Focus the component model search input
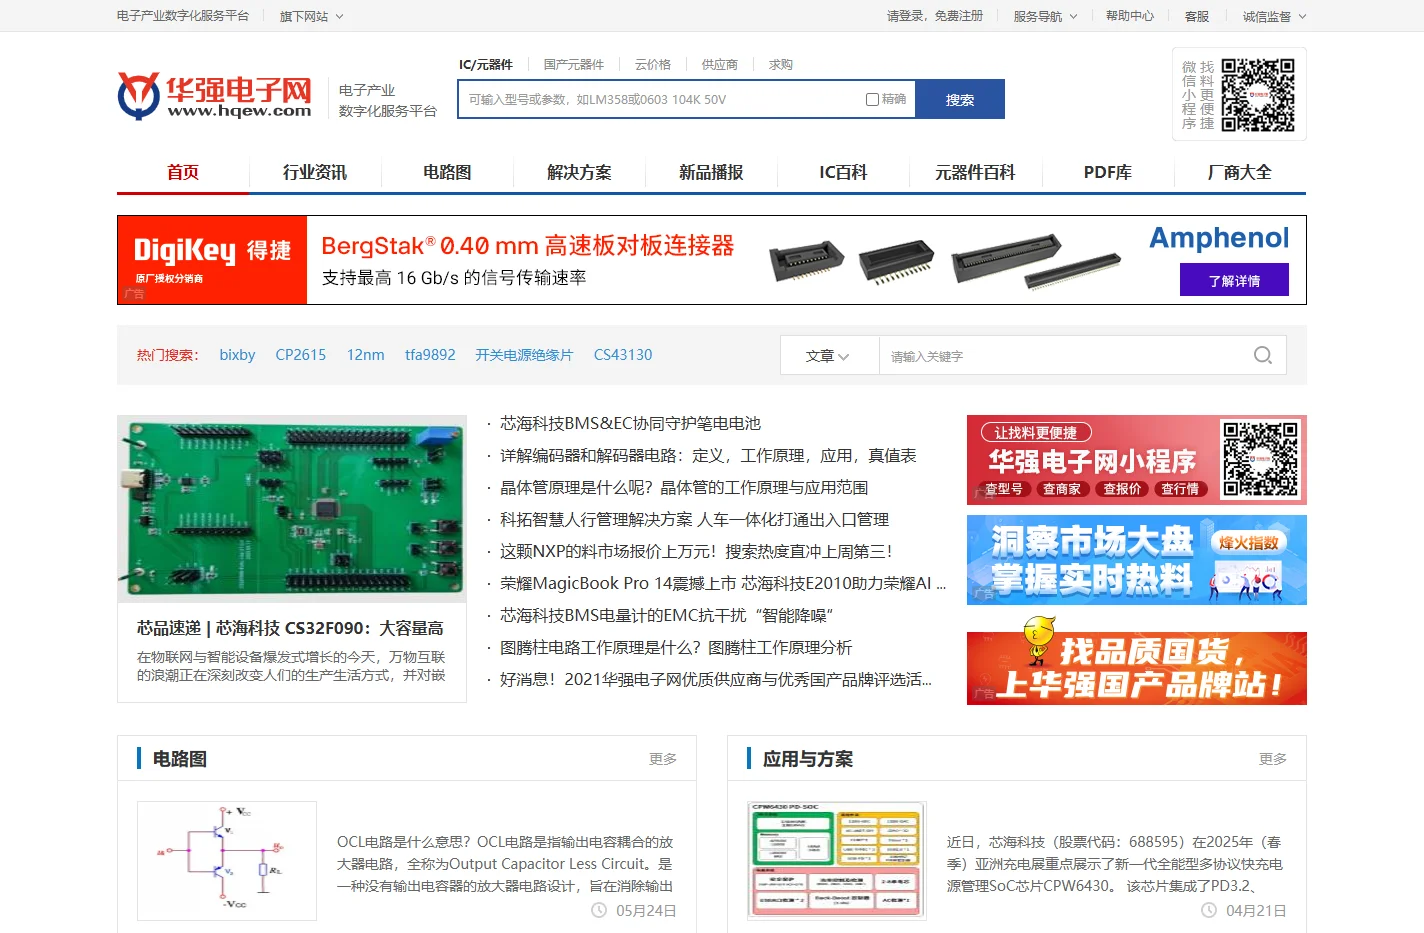 tap(660, 99)
